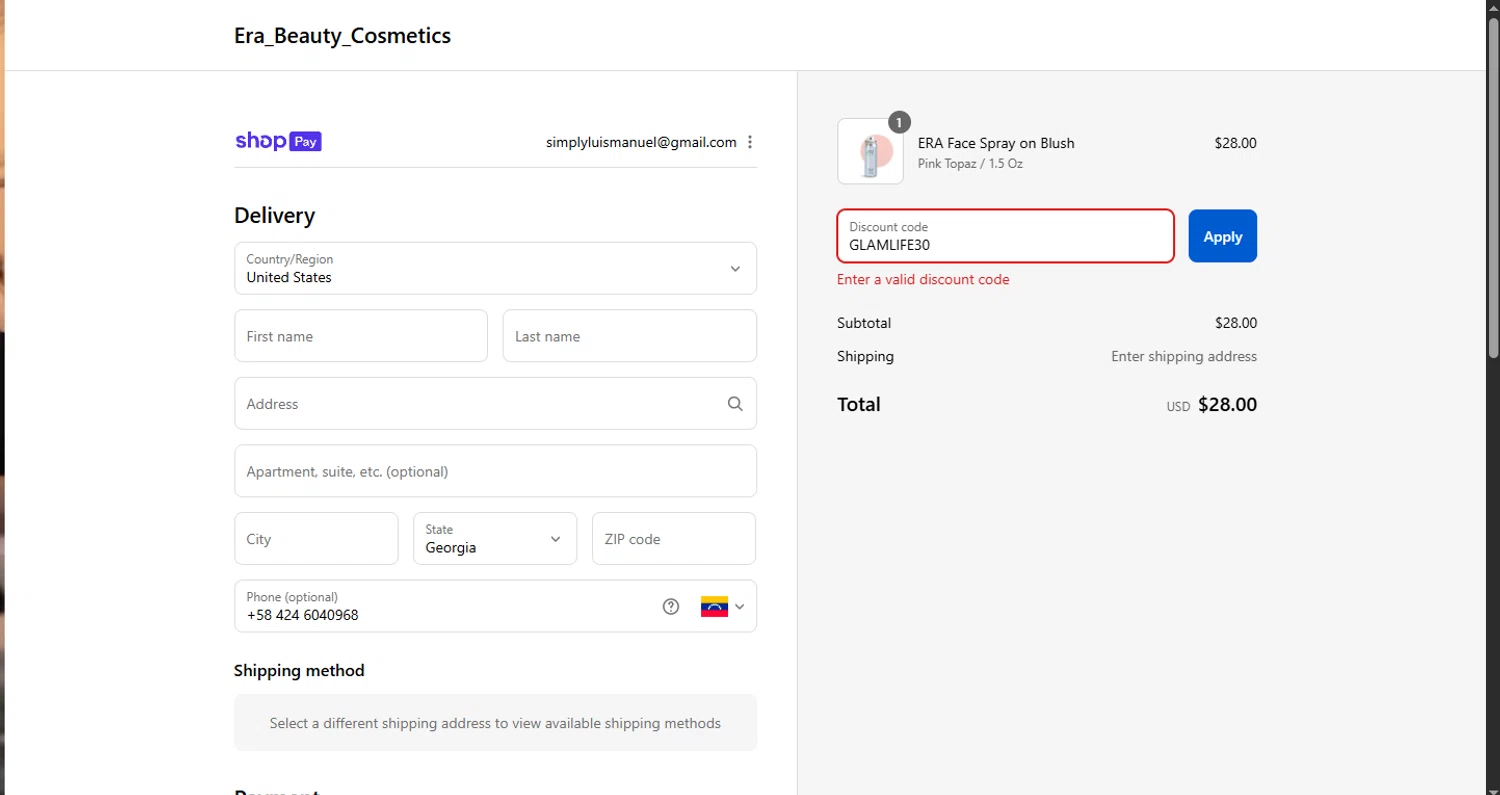Click the quantity badge on product thumbnail
Screen dimensions: 1500x795
[x=899, y=123]
